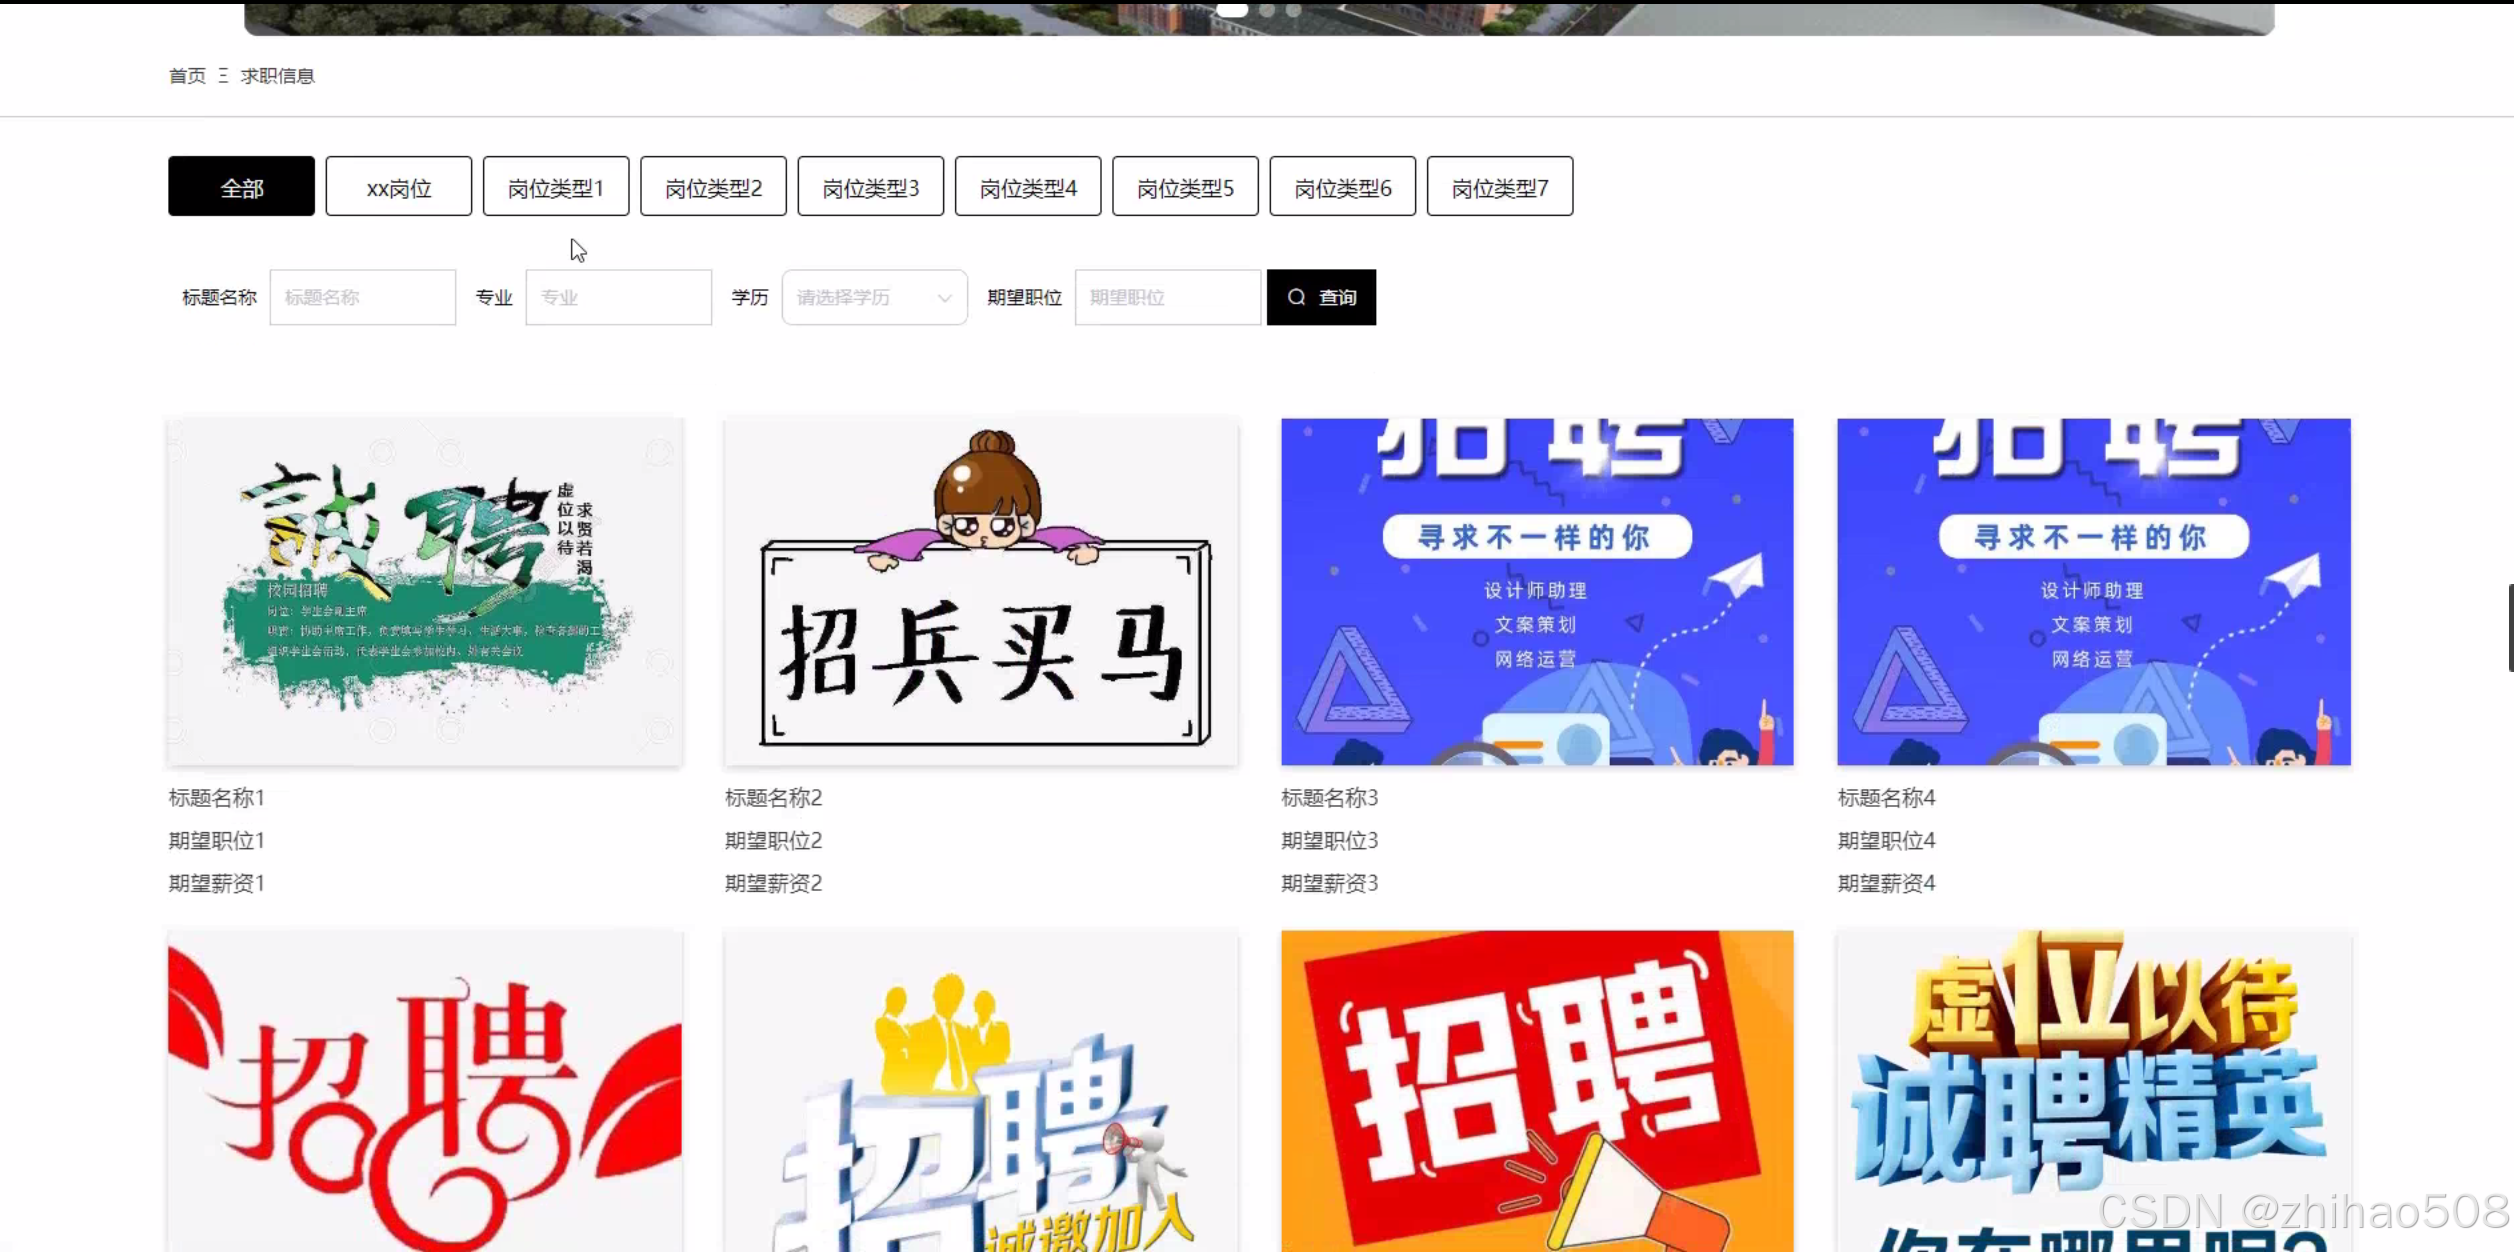Click the 学历 dropdown chevron arrow
Viewport: 2514px width, 1252px height.
point(944,298)
